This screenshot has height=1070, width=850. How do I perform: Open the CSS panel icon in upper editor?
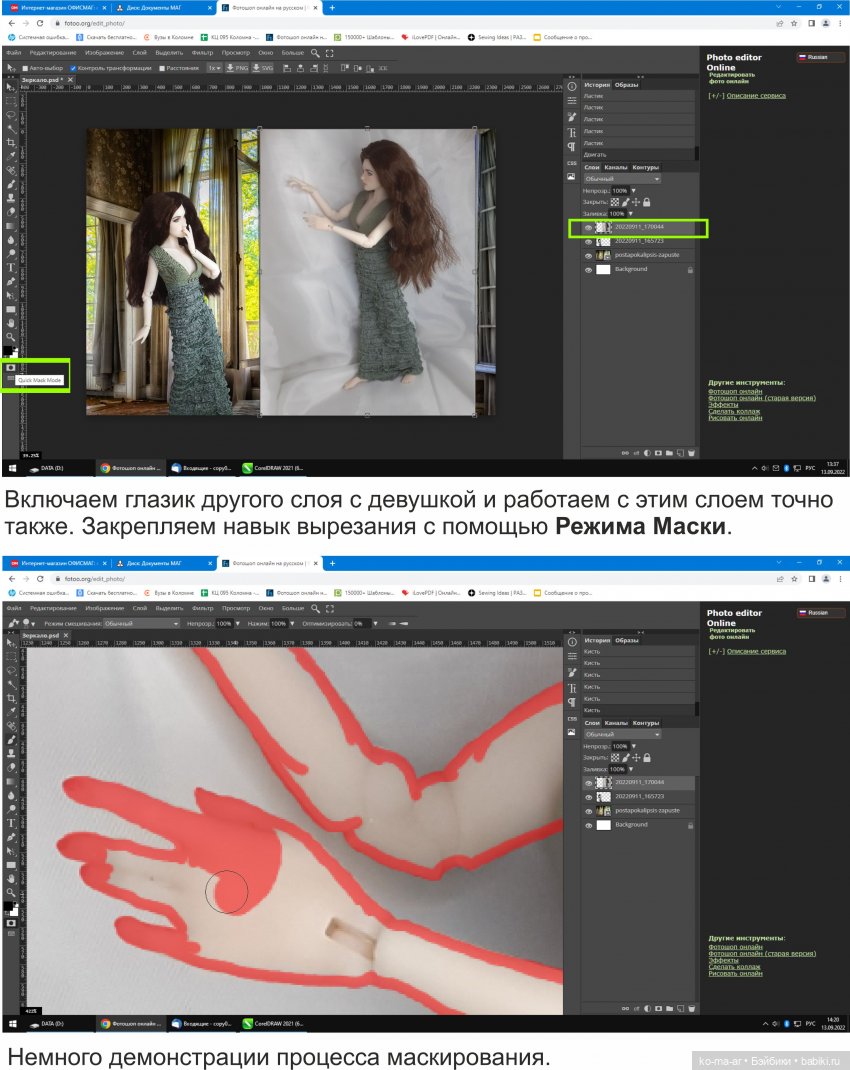point(571,162)
